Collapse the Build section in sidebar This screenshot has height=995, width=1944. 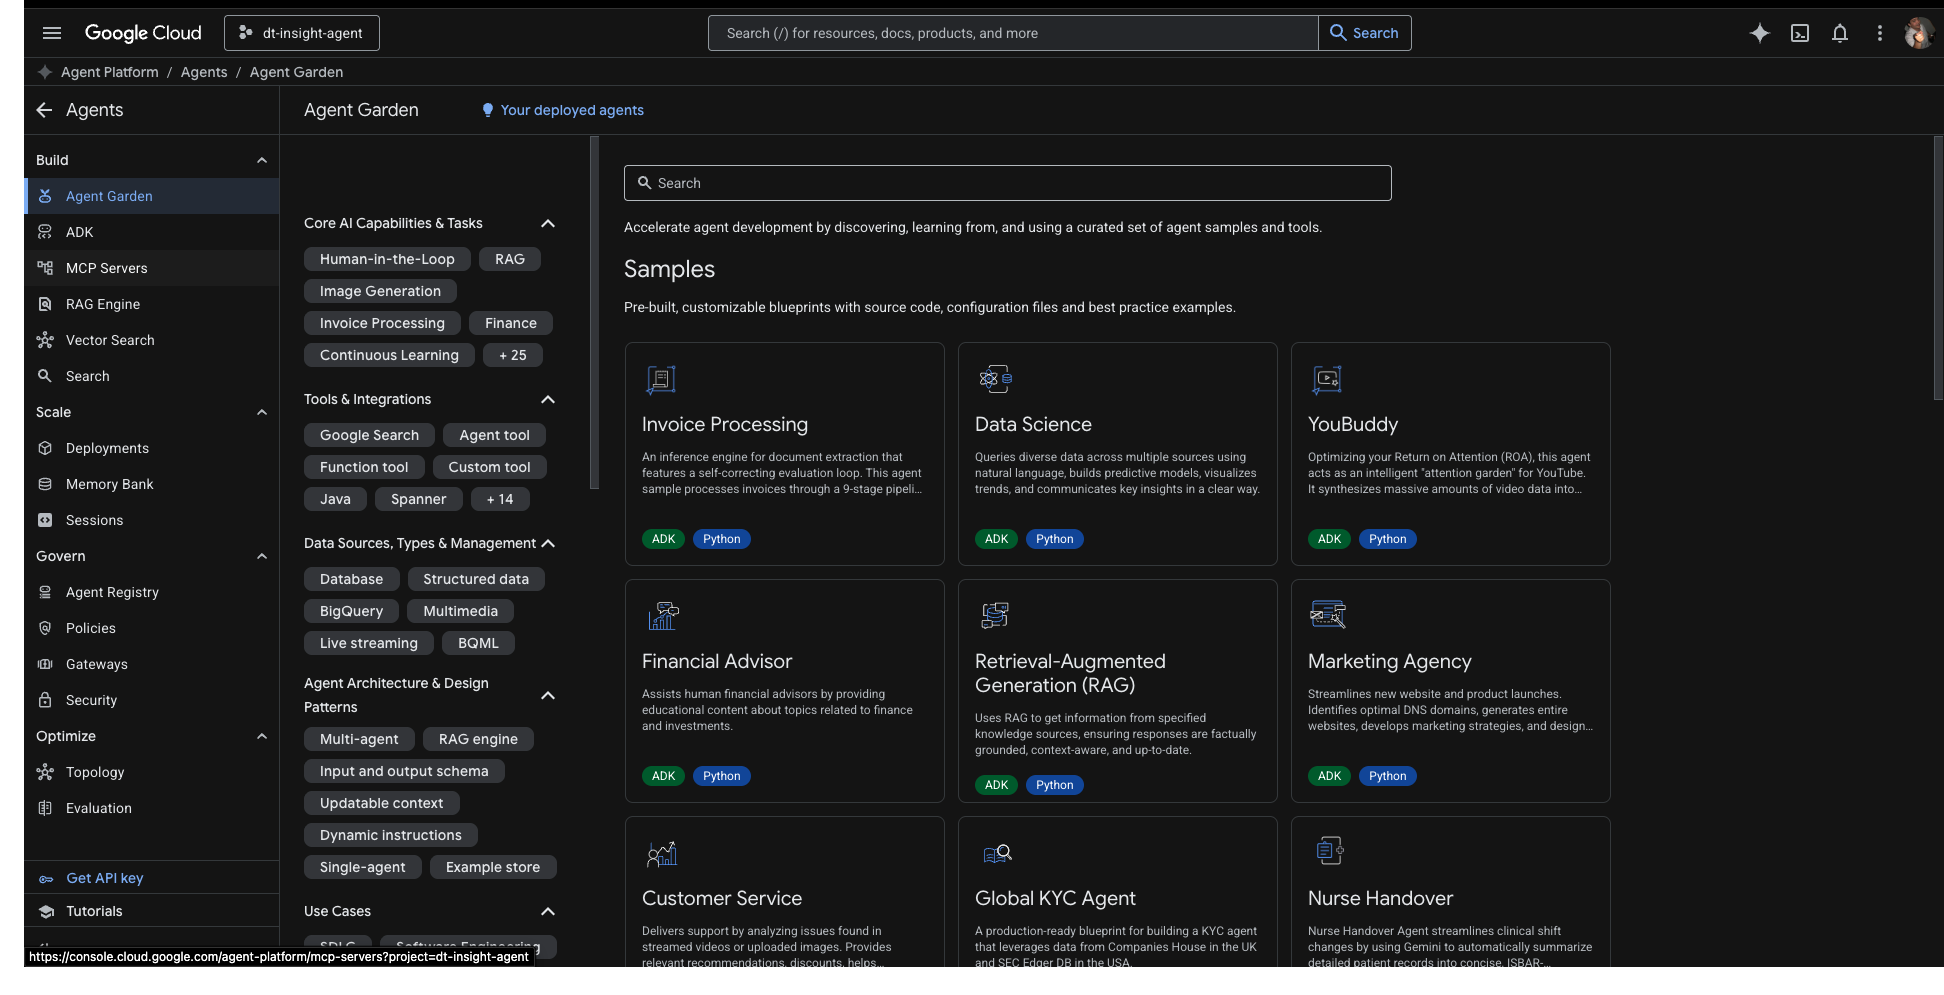262,160
